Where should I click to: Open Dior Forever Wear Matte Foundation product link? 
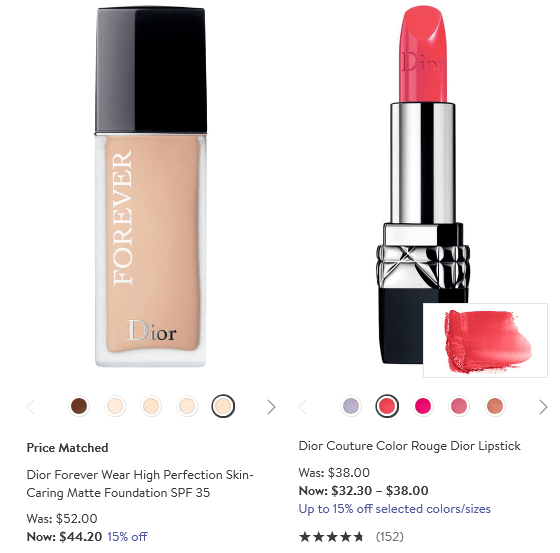(140, 484)
